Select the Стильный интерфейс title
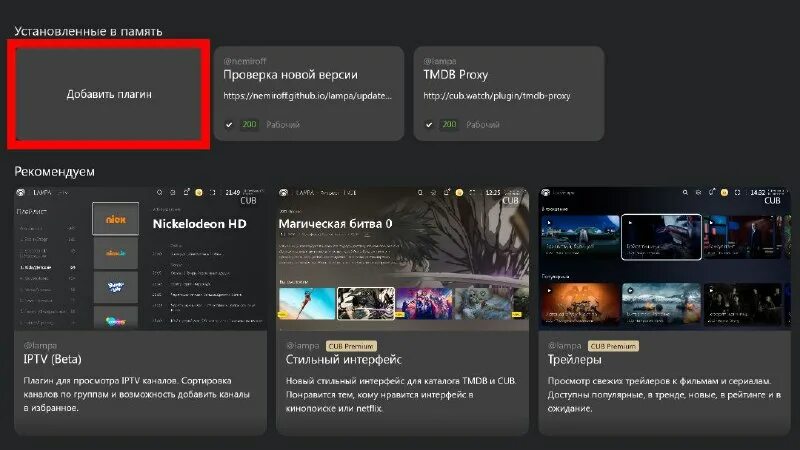800x450 pixels. [x=343, y=360]
